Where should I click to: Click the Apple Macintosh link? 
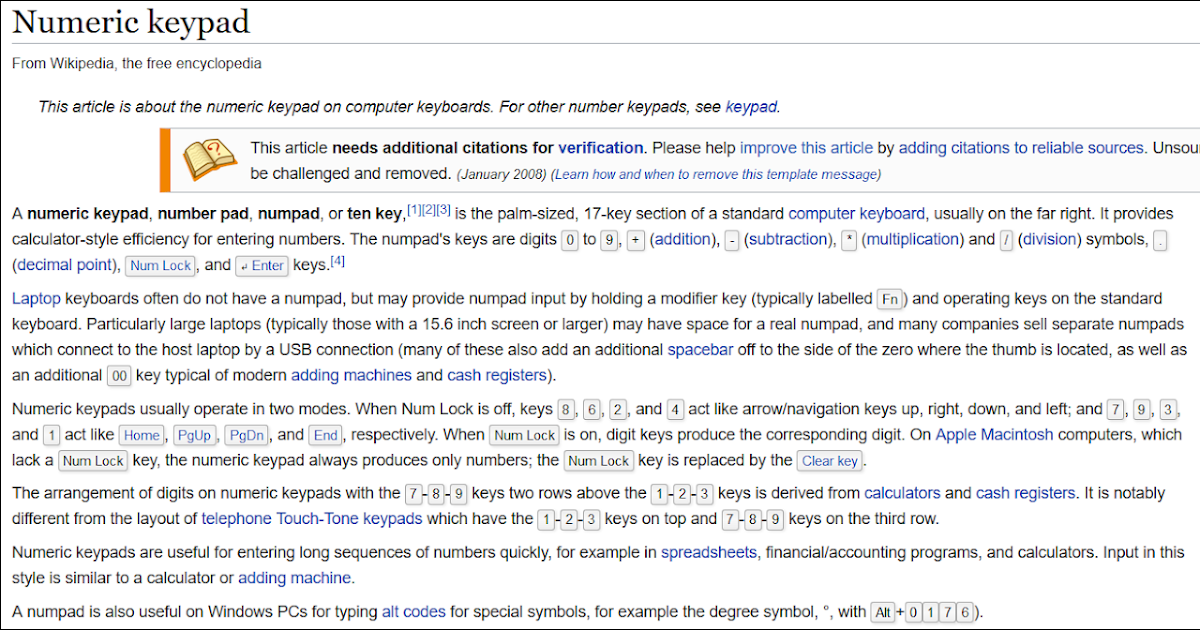click(994, 434)
